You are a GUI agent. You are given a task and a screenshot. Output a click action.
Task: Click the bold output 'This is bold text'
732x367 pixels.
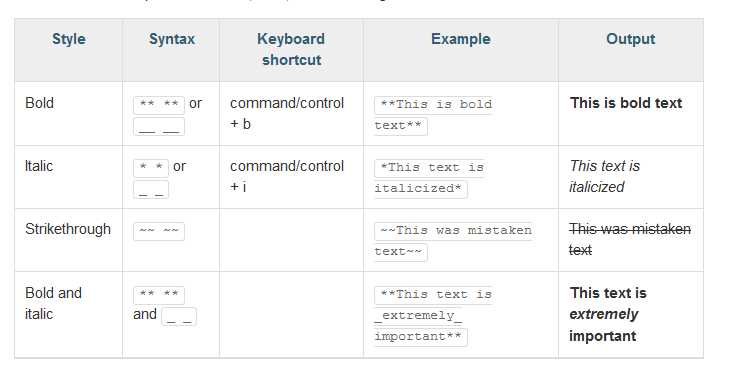[x=626, y=103]
